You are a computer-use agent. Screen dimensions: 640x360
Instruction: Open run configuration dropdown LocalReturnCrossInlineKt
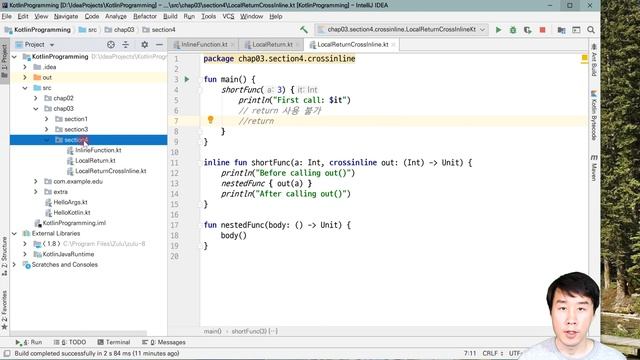(402, 29)
